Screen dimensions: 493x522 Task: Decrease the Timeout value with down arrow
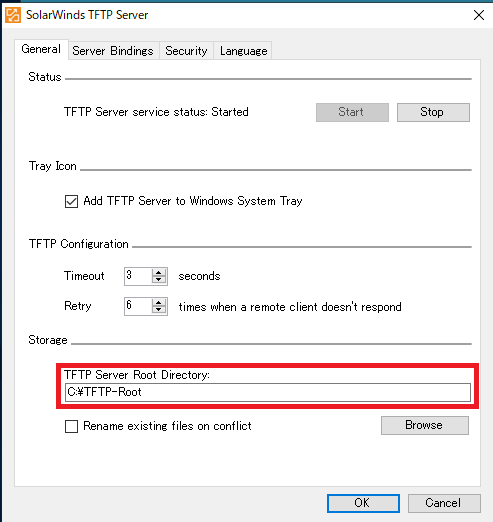(x=159, y=280)
